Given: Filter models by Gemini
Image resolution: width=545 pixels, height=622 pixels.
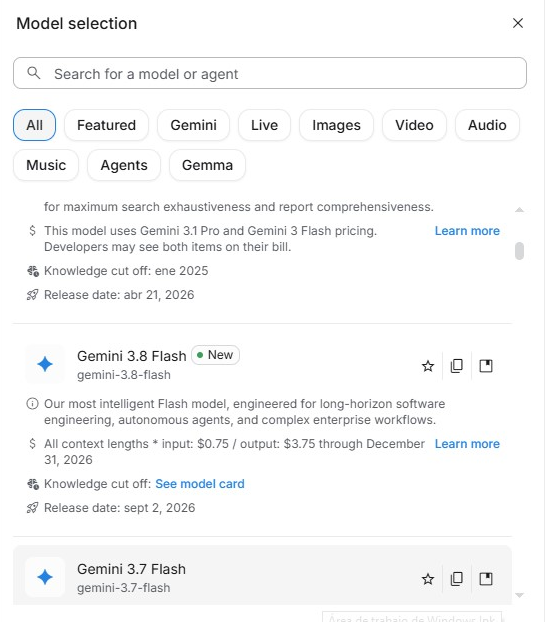Looking at the screenshot, I should [194, 125].
